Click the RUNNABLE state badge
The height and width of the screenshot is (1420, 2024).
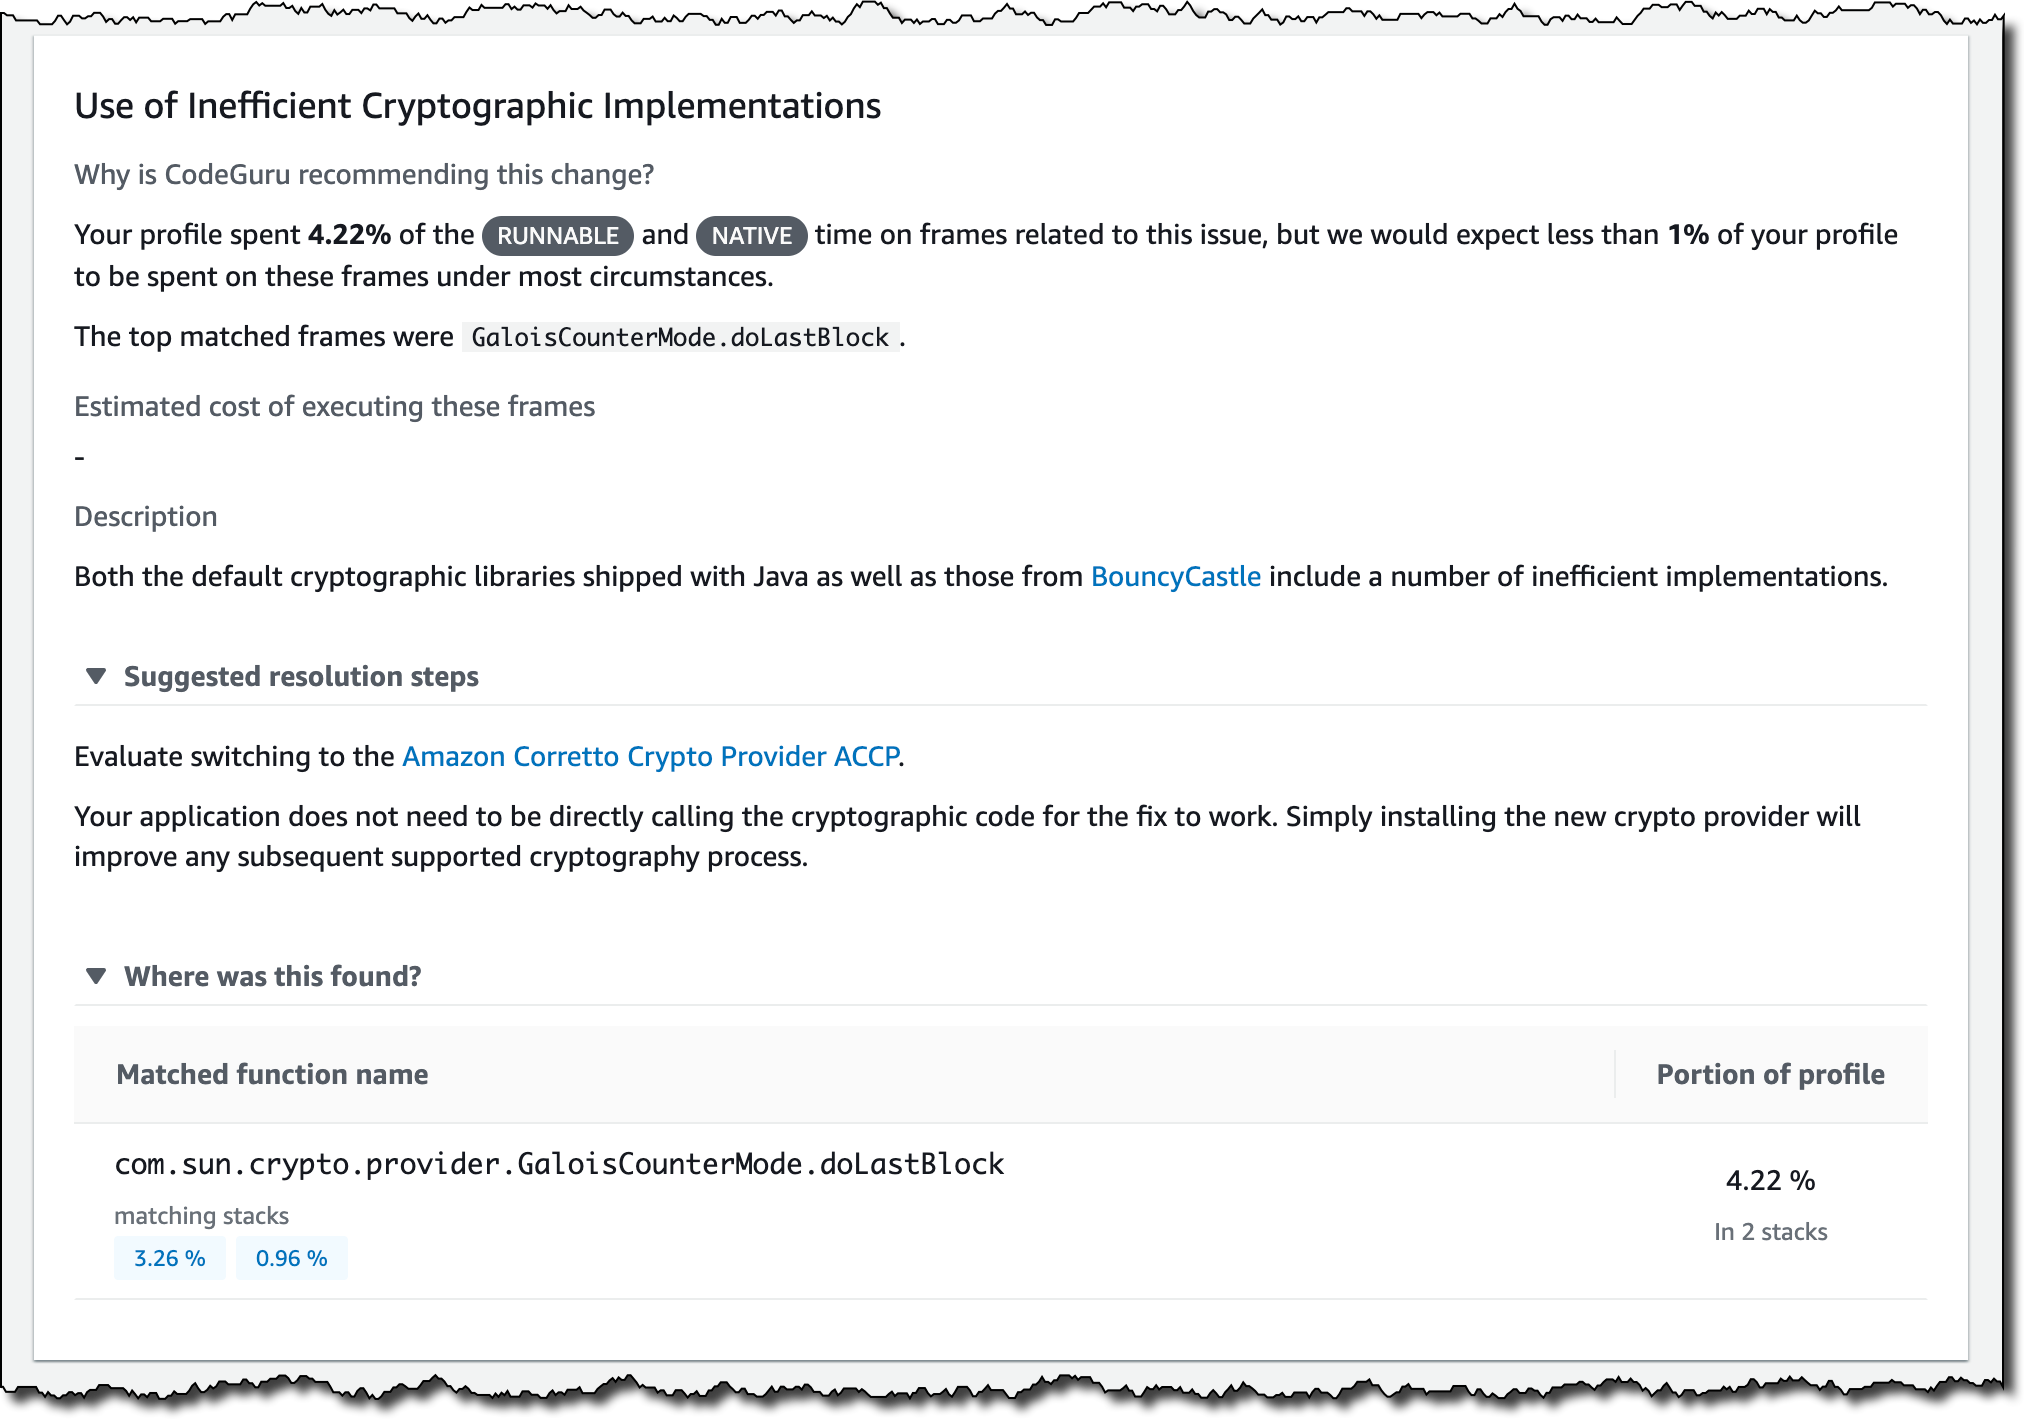557,236
